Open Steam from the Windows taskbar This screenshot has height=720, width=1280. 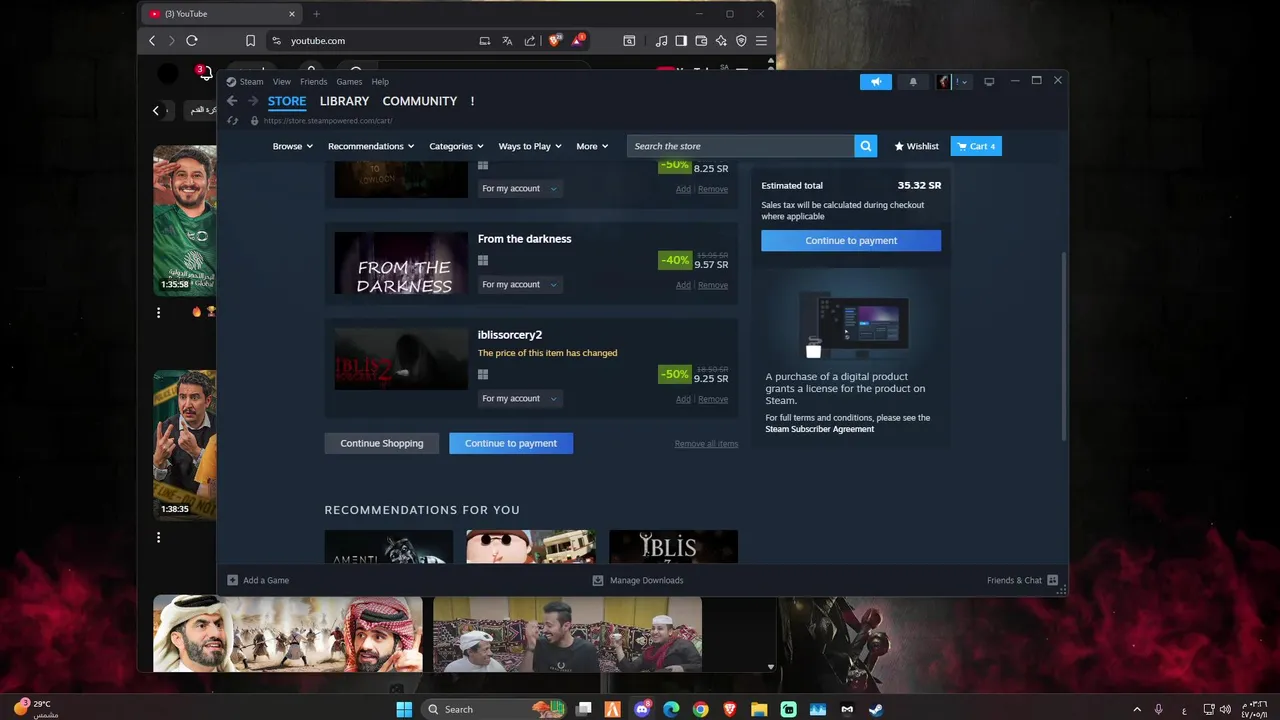(876, 709)
